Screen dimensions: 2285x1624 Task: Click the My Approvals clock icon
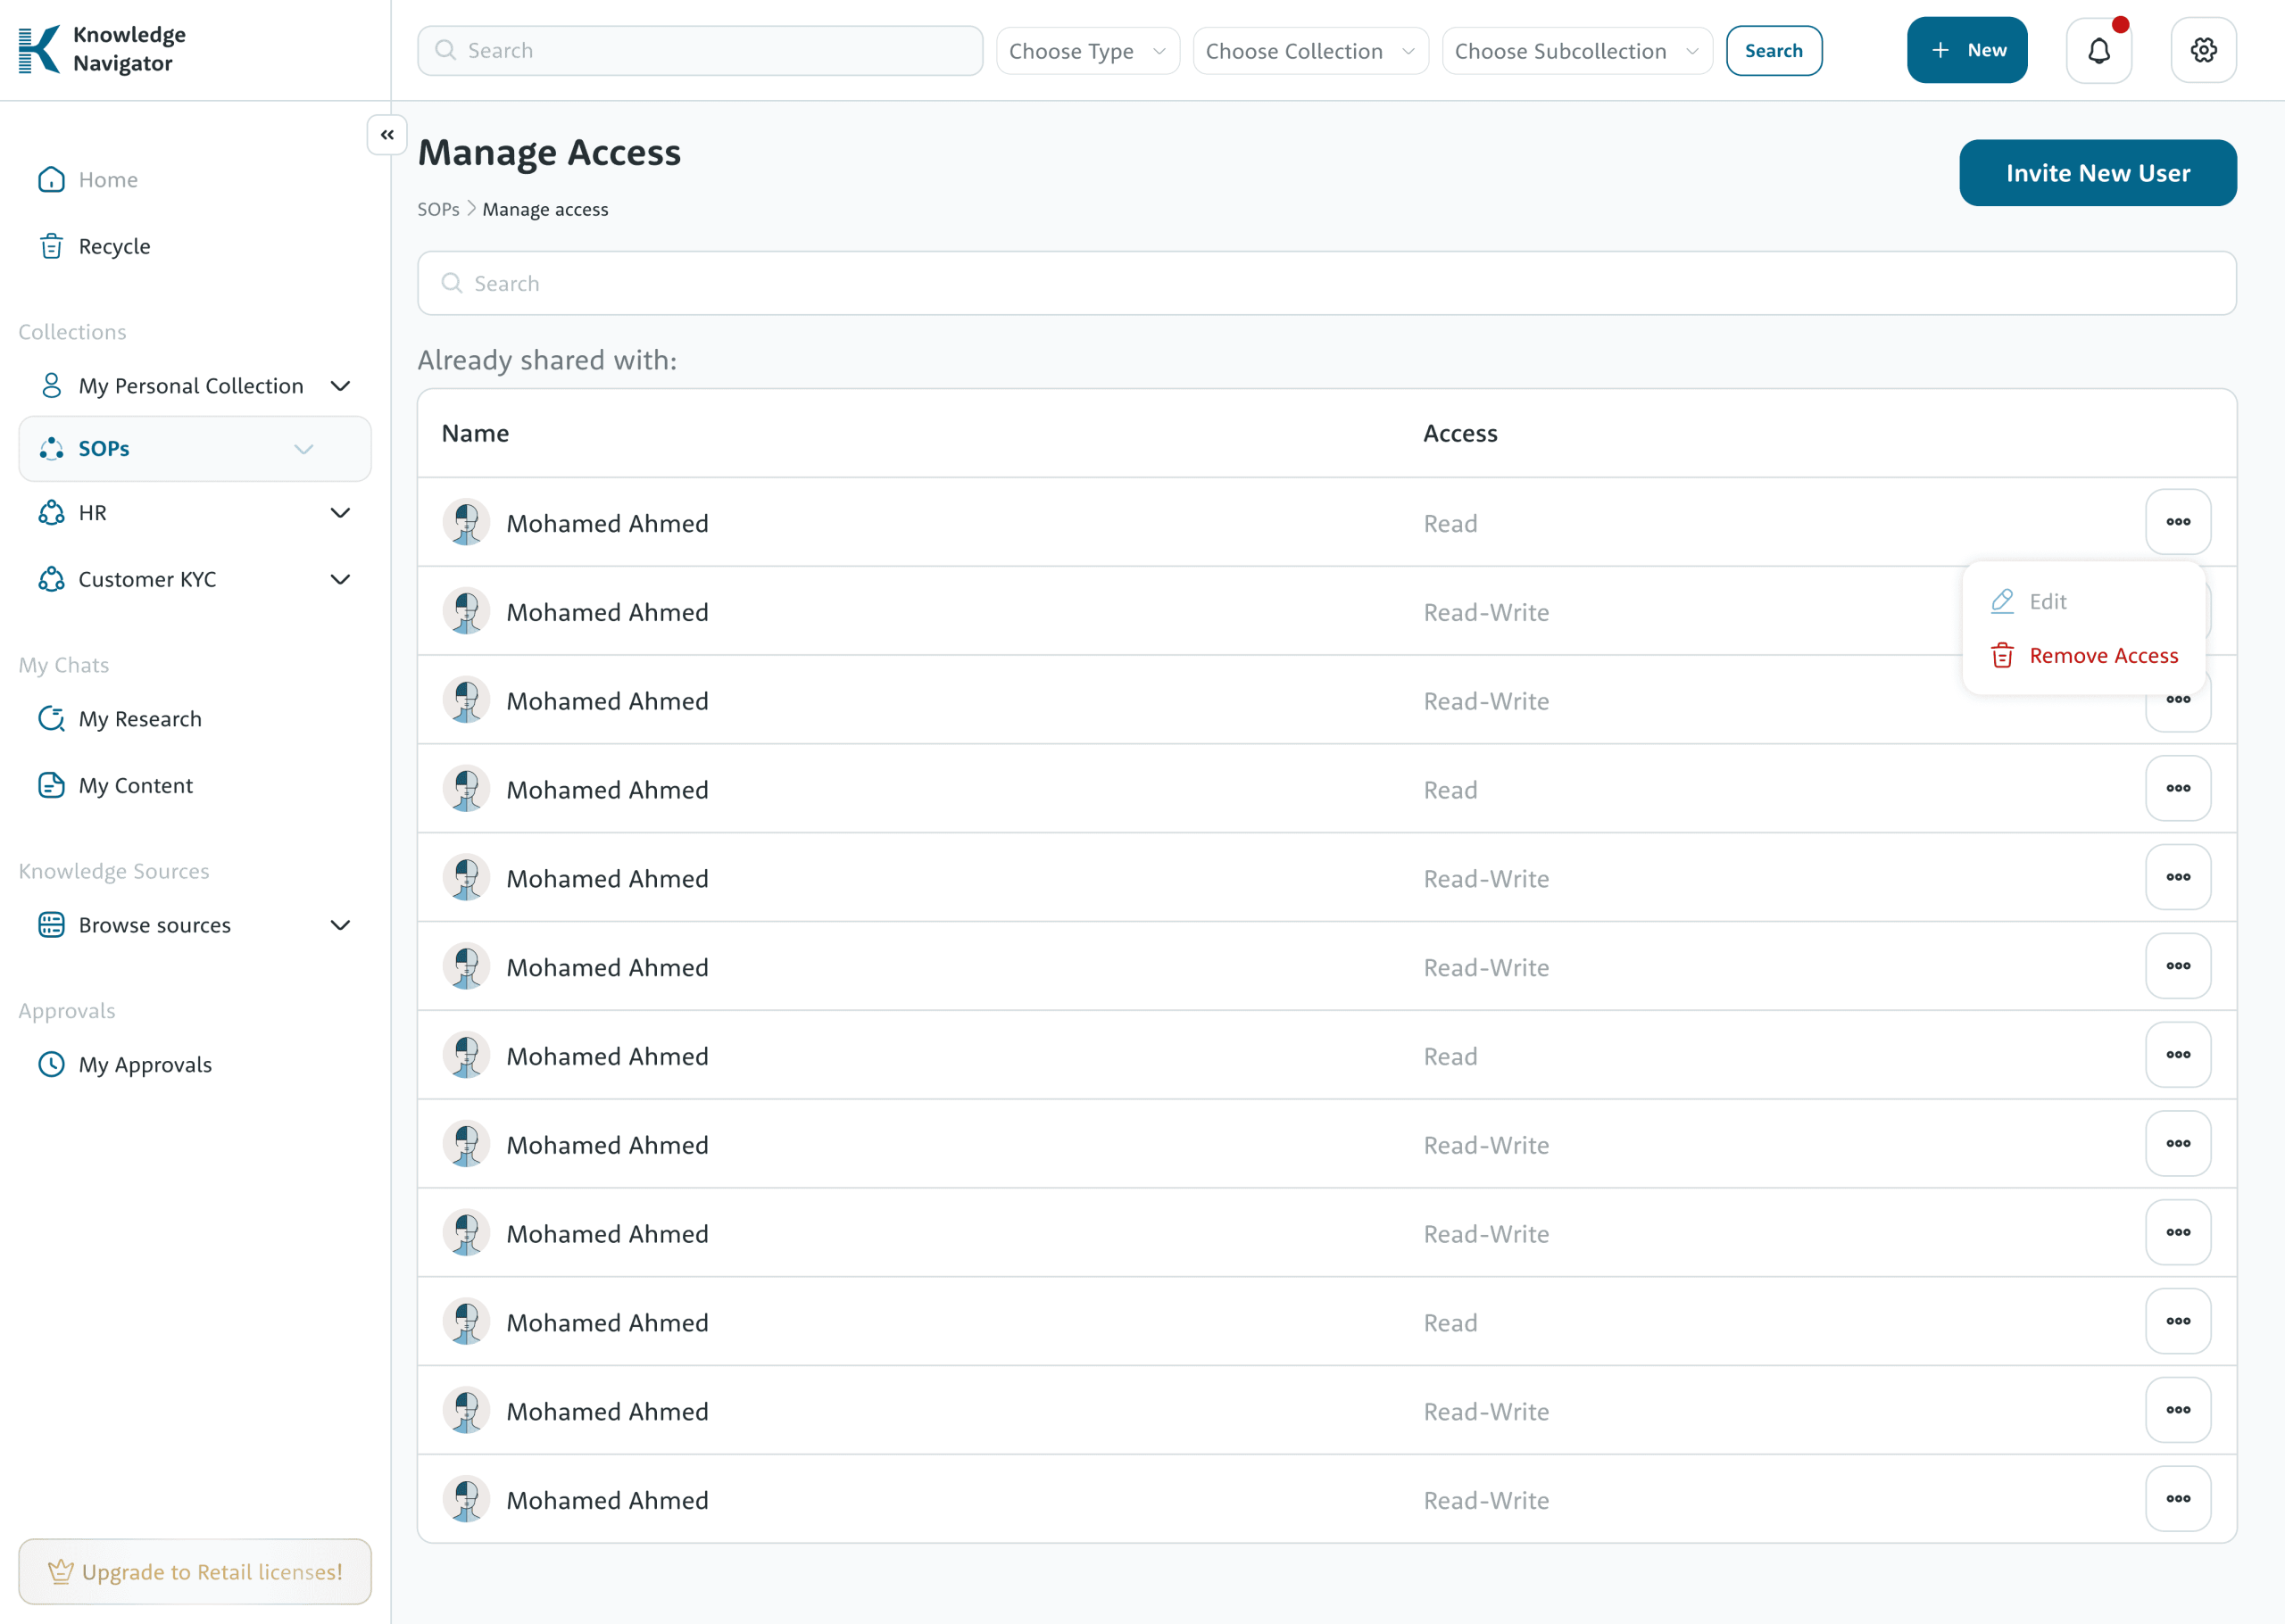point(51,1064)
